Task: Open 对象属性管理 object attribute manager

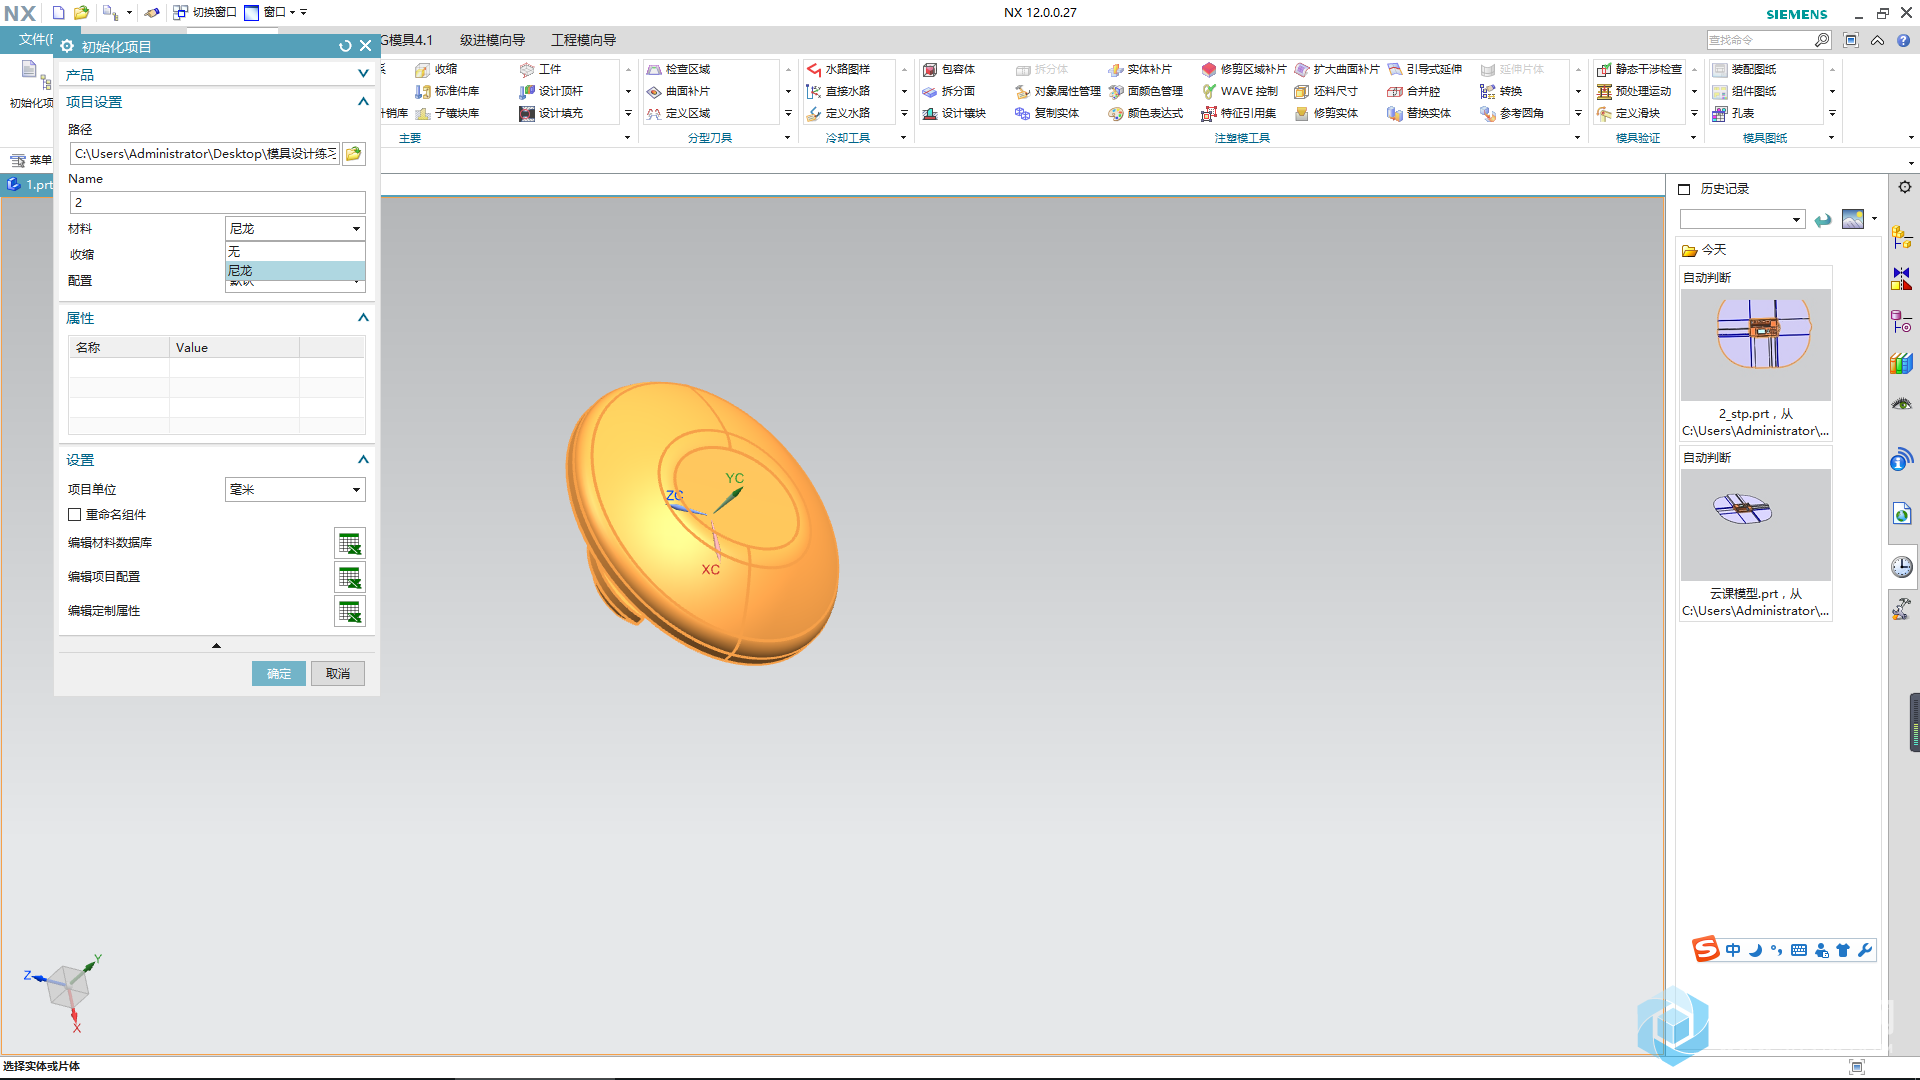Action: coord(1058,91)
